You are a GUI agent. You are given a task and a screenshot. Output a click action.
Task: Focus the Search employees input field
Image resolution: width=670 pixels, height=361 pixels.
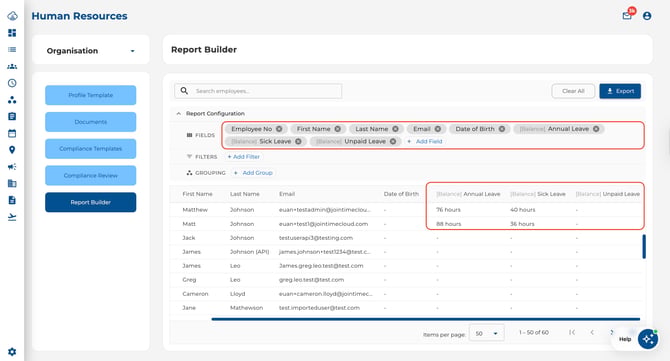click(x=258, y=91)
